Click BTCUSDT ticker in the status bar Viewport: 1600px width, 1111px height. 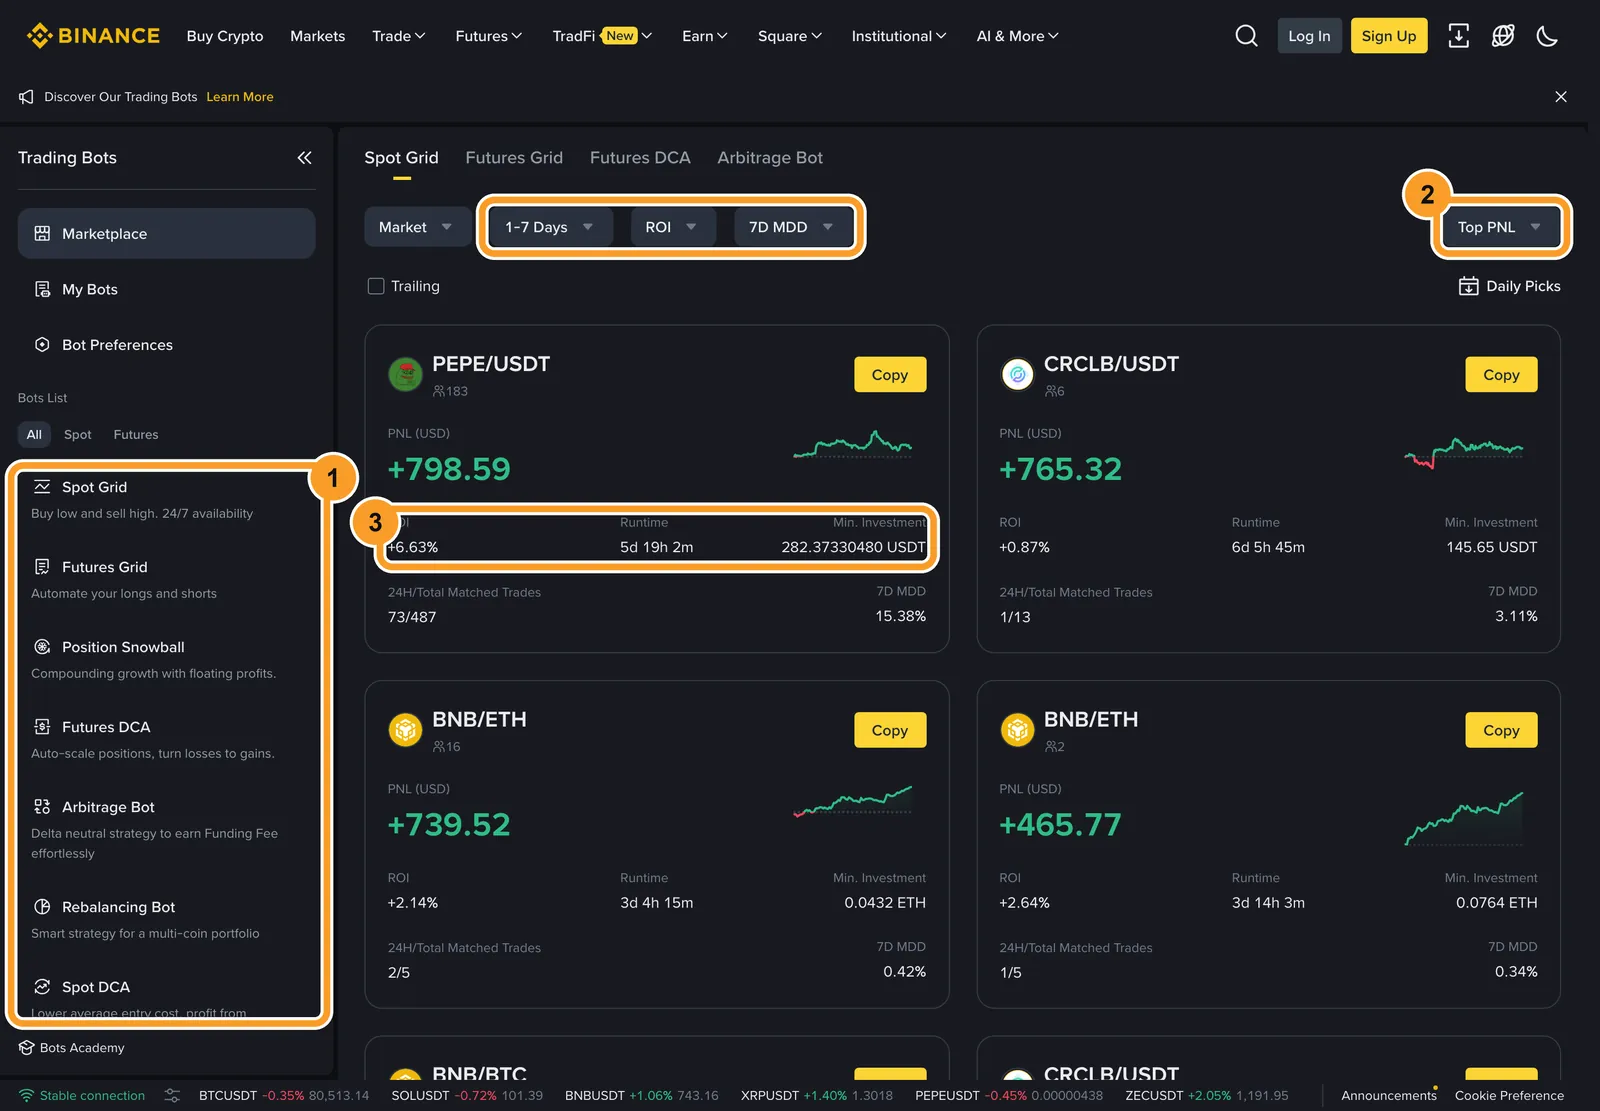click(x=284, y=1096)
